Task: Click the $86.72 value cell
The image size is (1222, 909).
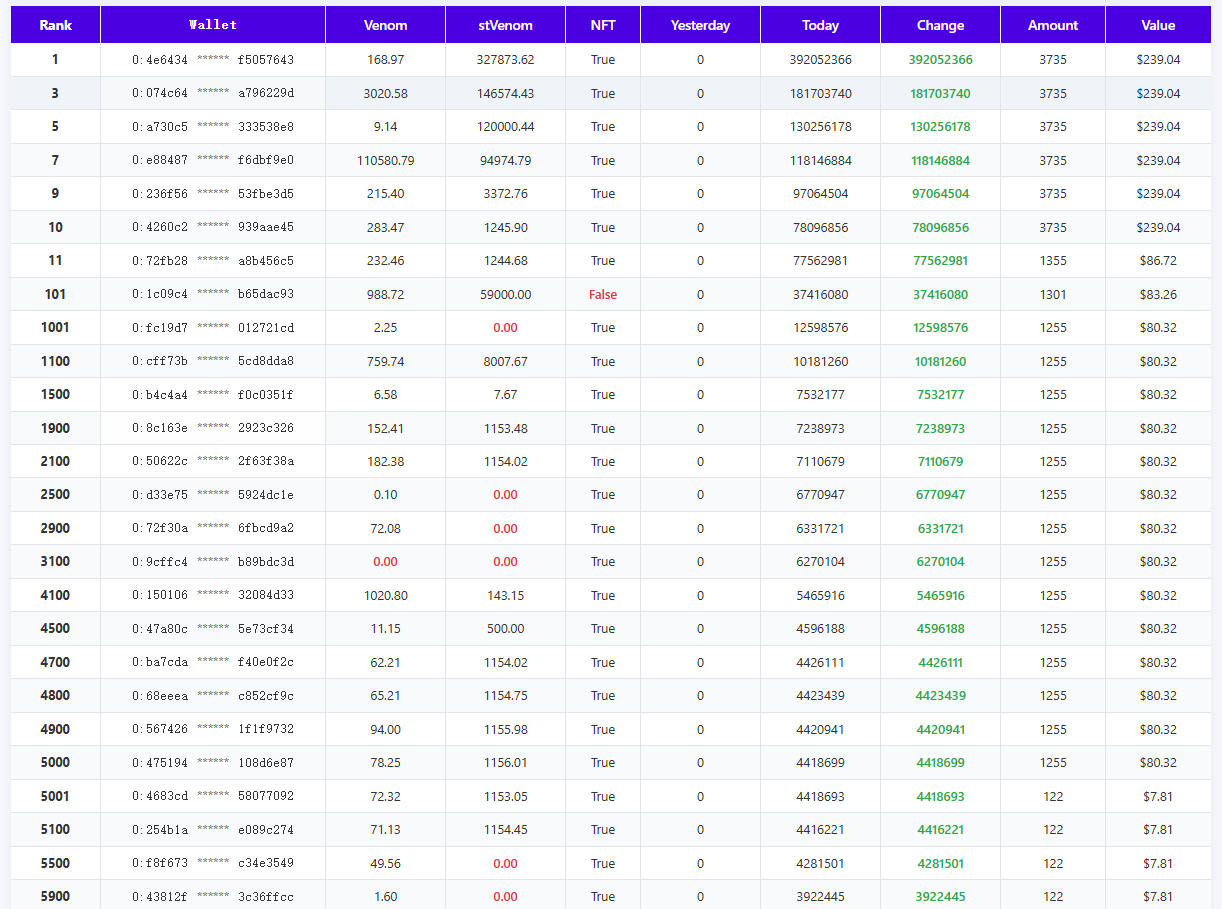Action: [1158, 261]
